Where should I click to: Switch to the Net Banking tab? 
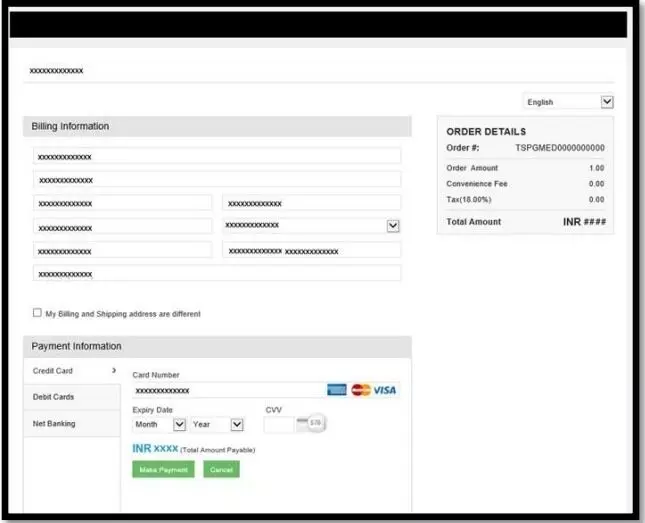point(53,424)
